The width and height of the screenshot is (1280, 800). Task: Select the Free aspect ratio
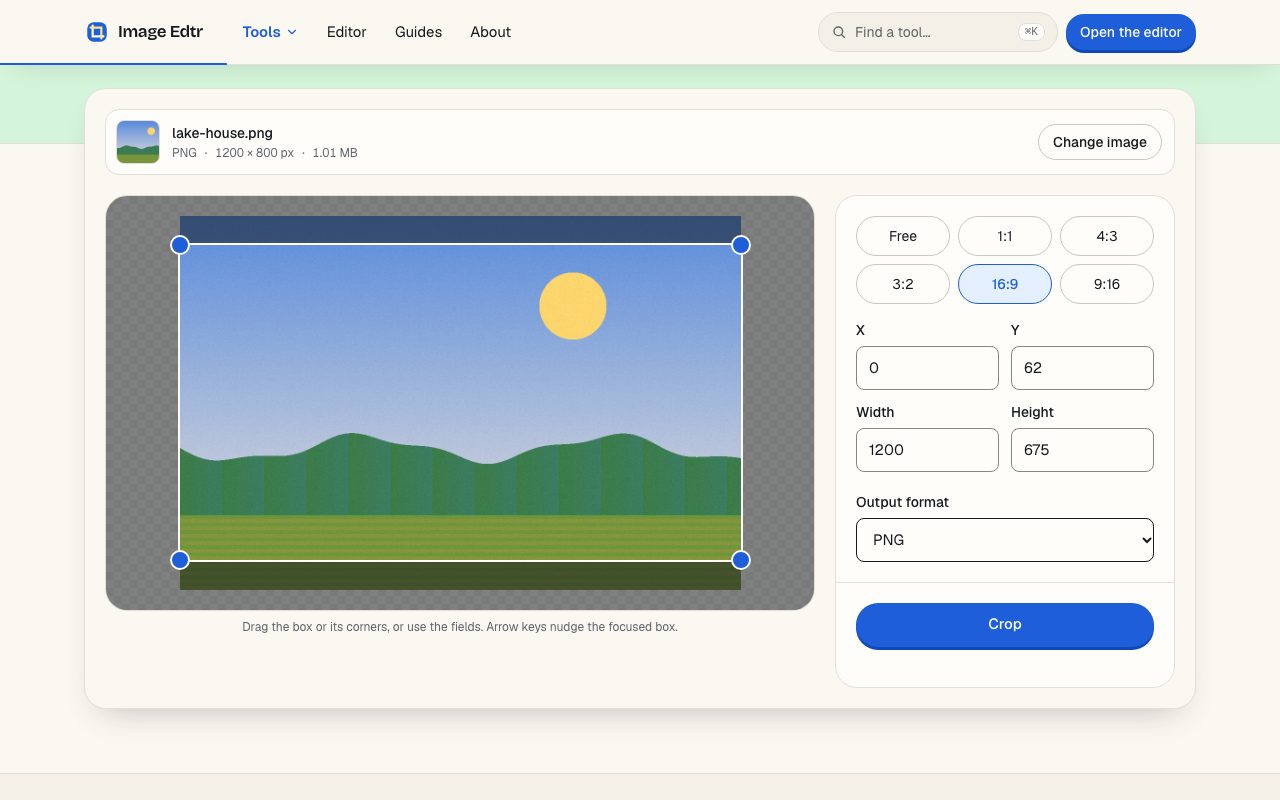coord(903,236)
